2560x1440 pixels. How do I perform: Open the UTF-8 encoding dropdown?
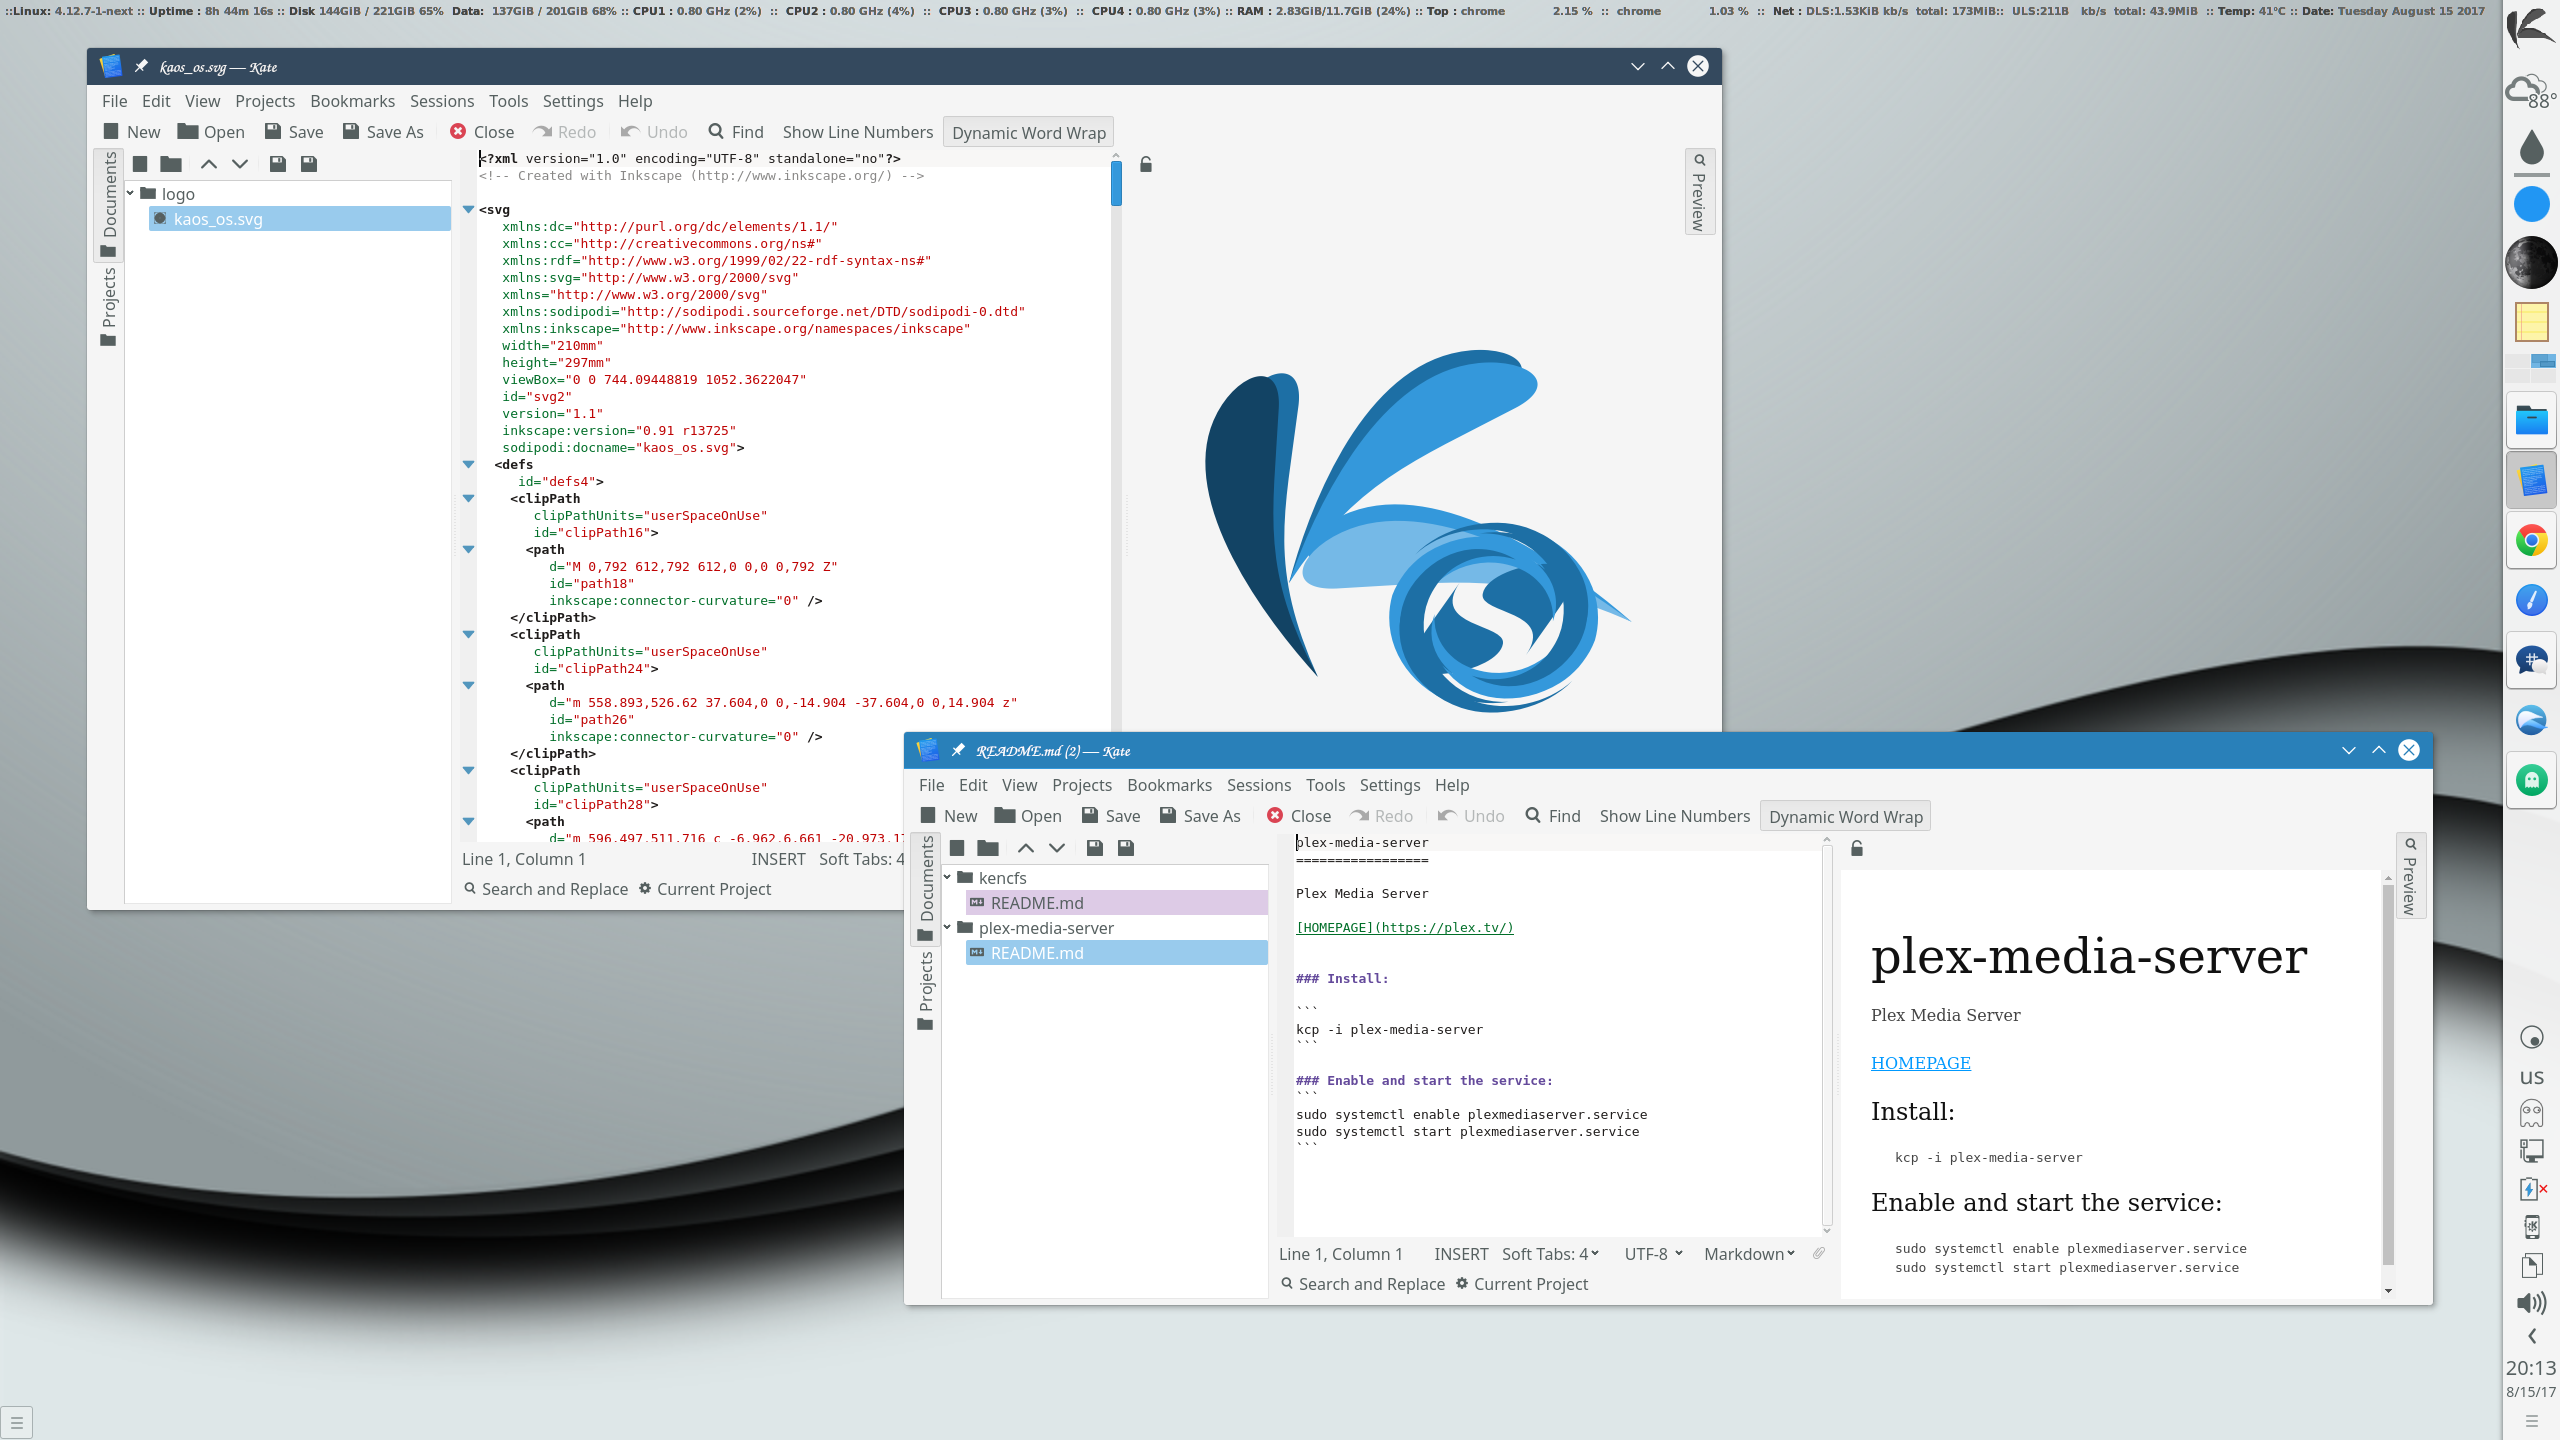[x=1654, y=1254]
